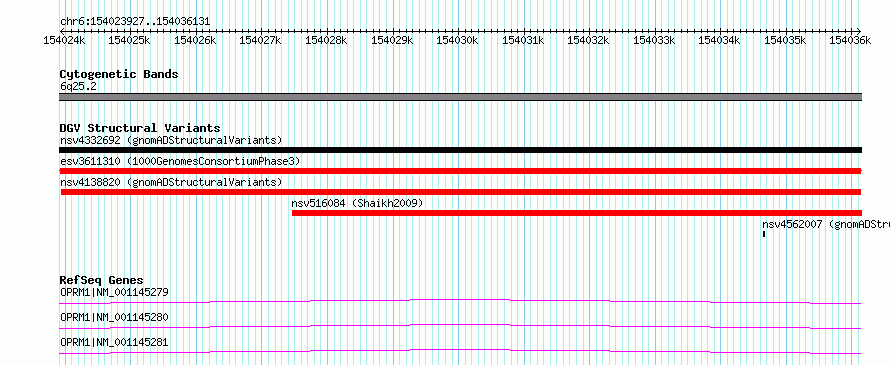Image resolution: width=890 pixels, height=365 pixels.
Task: Select the DGV Structural Variants track title
Action: (x=140, y=128)
